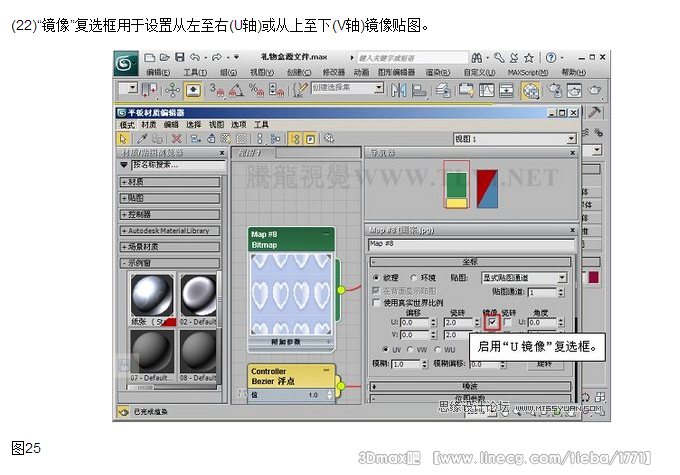Open the layer manager icon

pos(443,90)
